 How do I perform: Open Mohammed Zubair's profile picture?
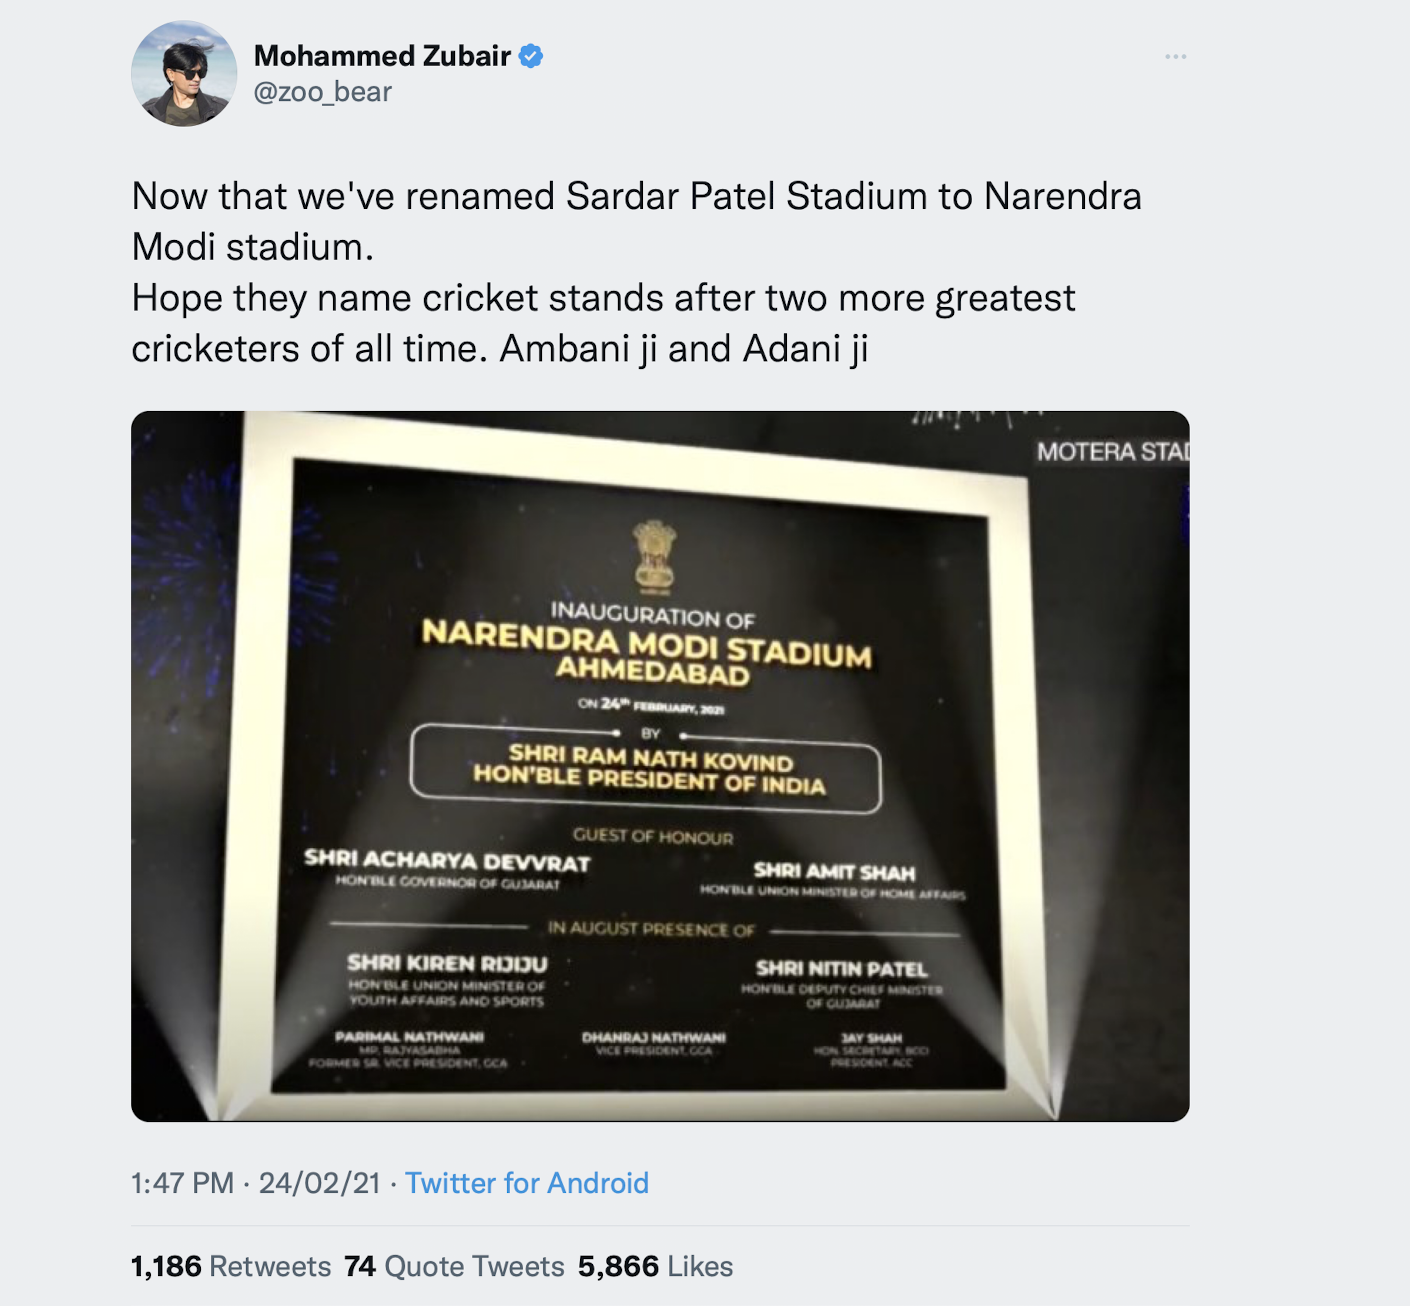(x=184, y=74)
